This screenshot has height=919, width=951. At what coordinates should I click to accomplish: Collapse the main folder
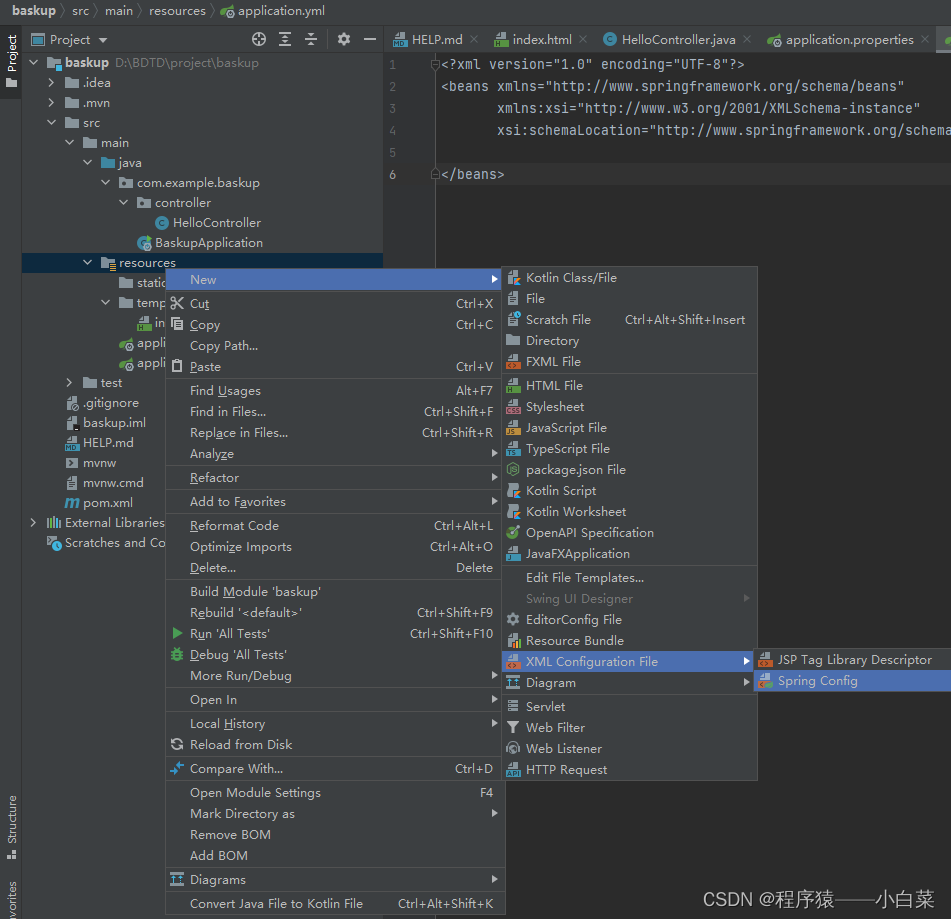(70, 143)
